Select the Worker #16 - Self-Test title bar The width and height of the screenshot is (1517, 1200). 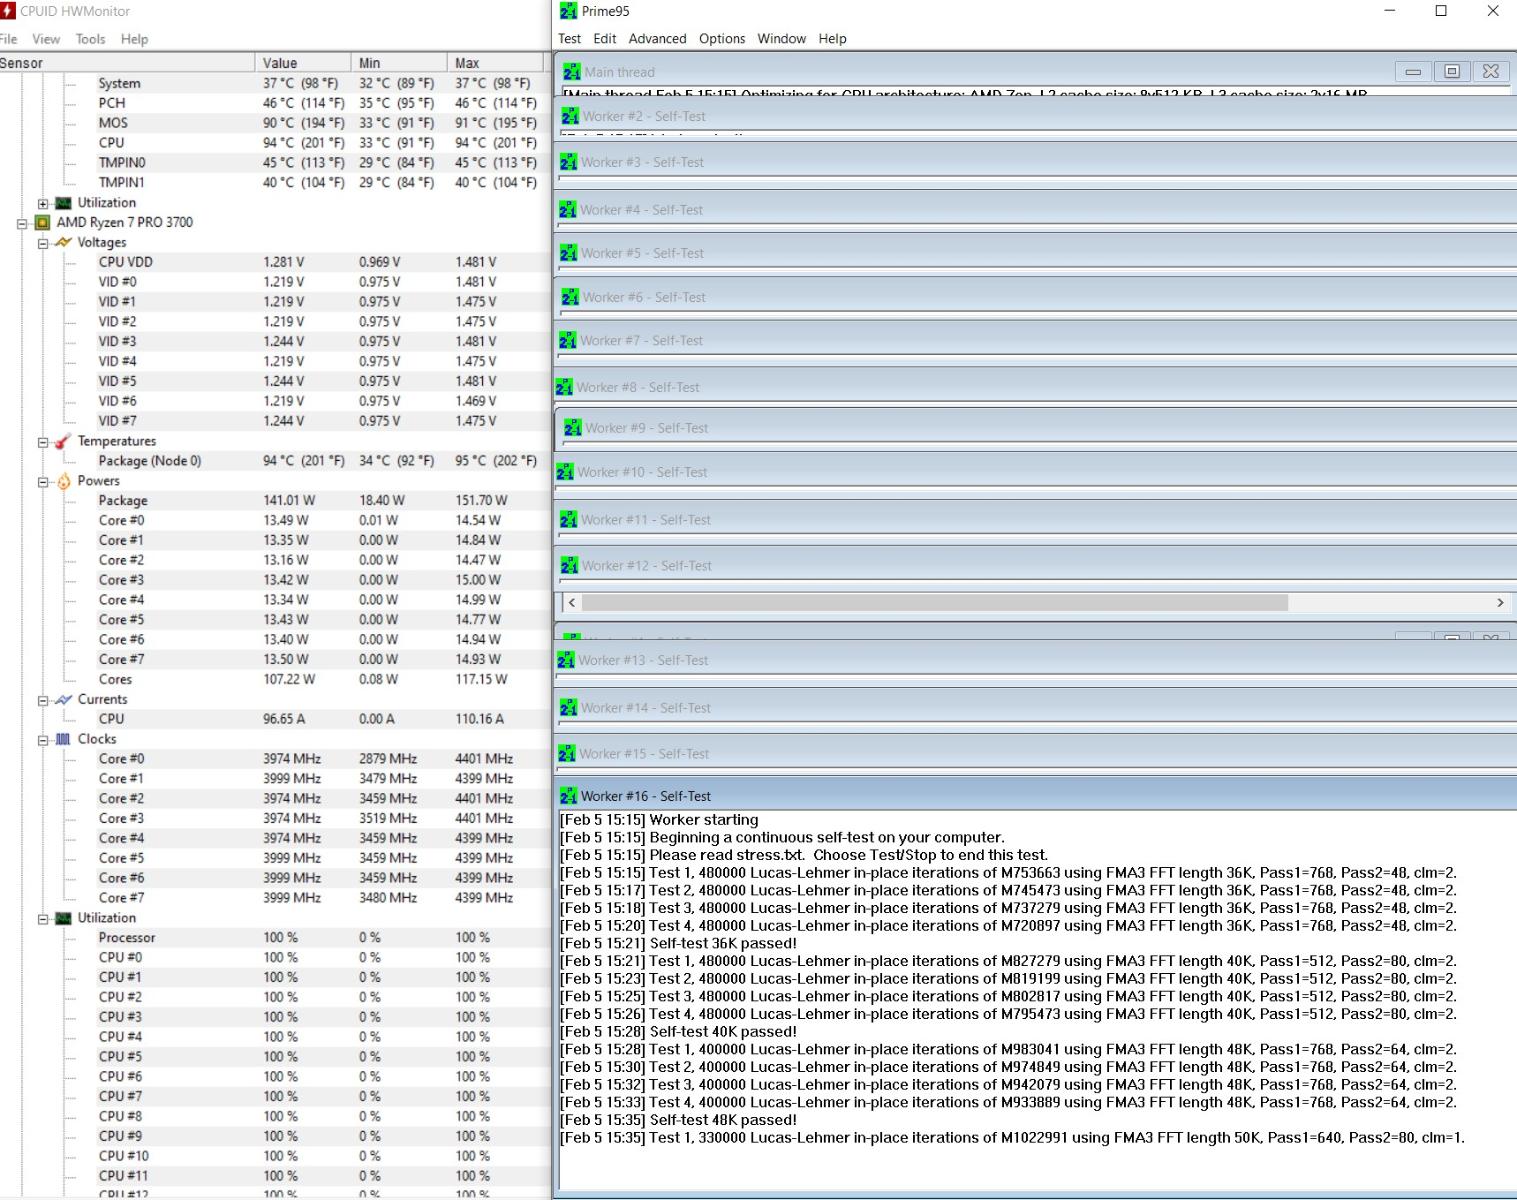point(1036,796)
